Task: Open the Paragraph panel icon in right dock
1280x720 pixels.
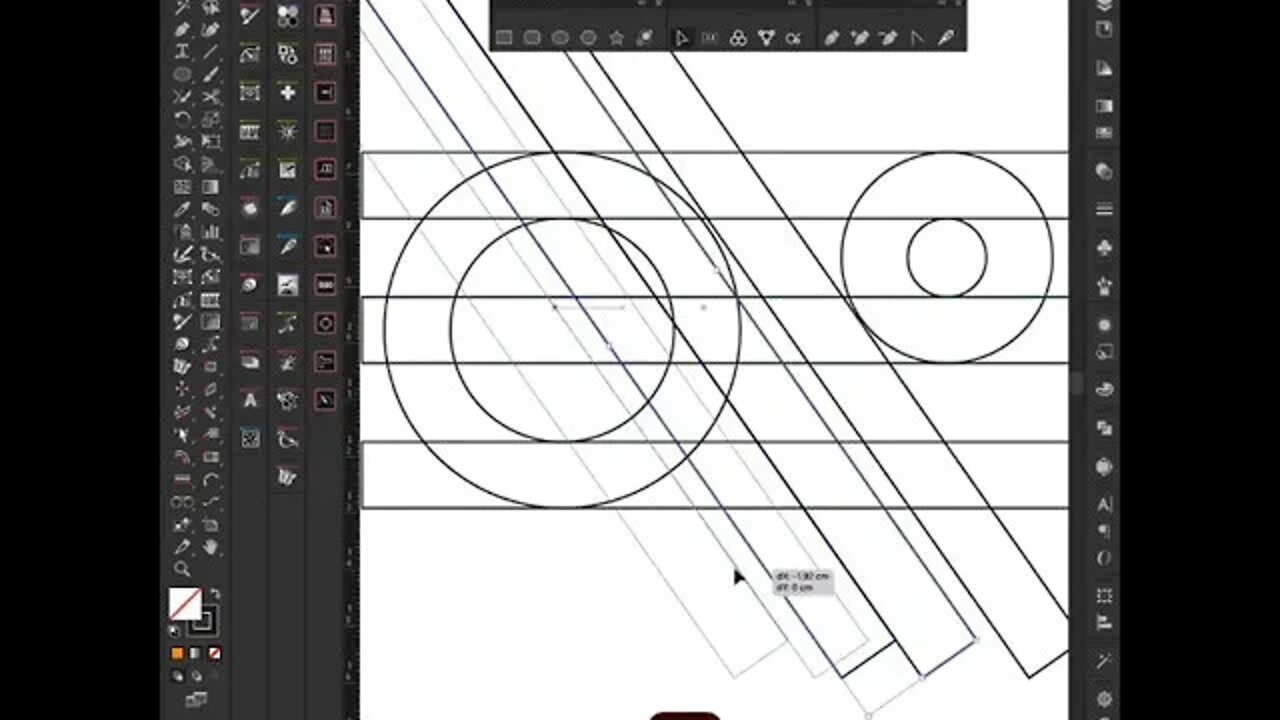Action: (1104, 531)
